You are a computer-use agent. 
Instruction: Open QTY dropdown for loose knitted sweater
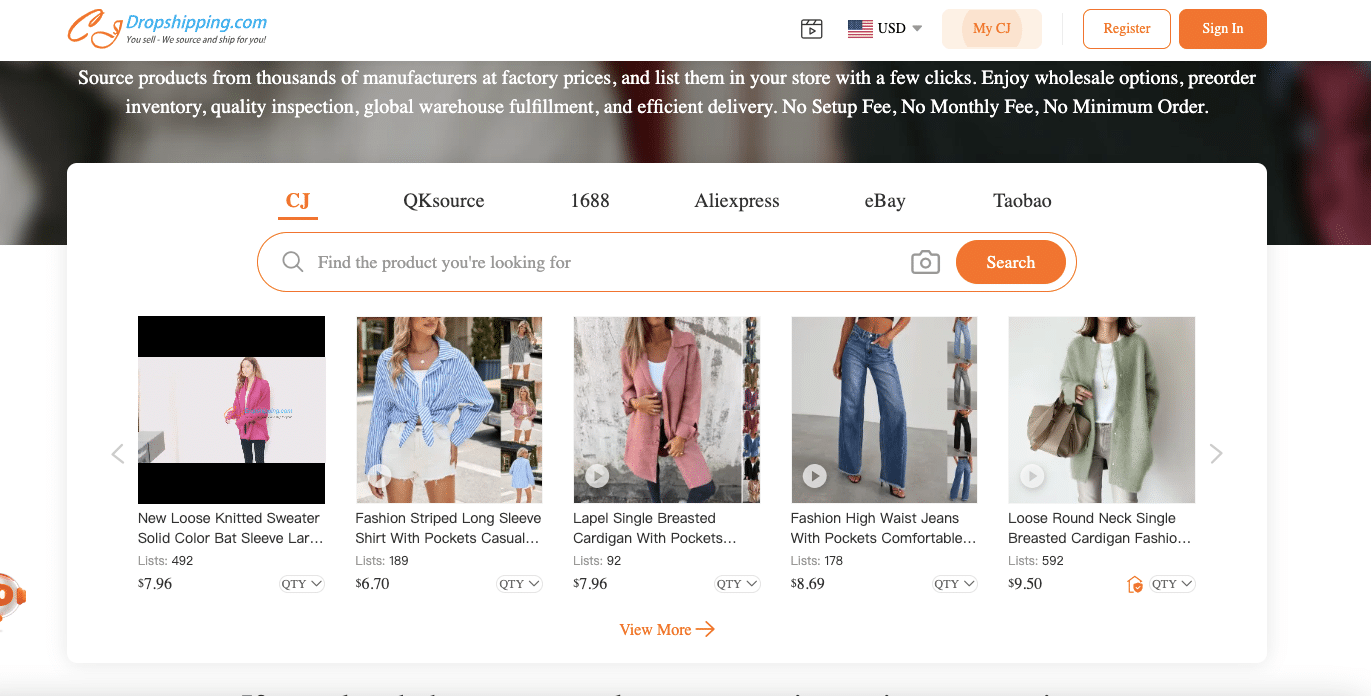[301, 583]
